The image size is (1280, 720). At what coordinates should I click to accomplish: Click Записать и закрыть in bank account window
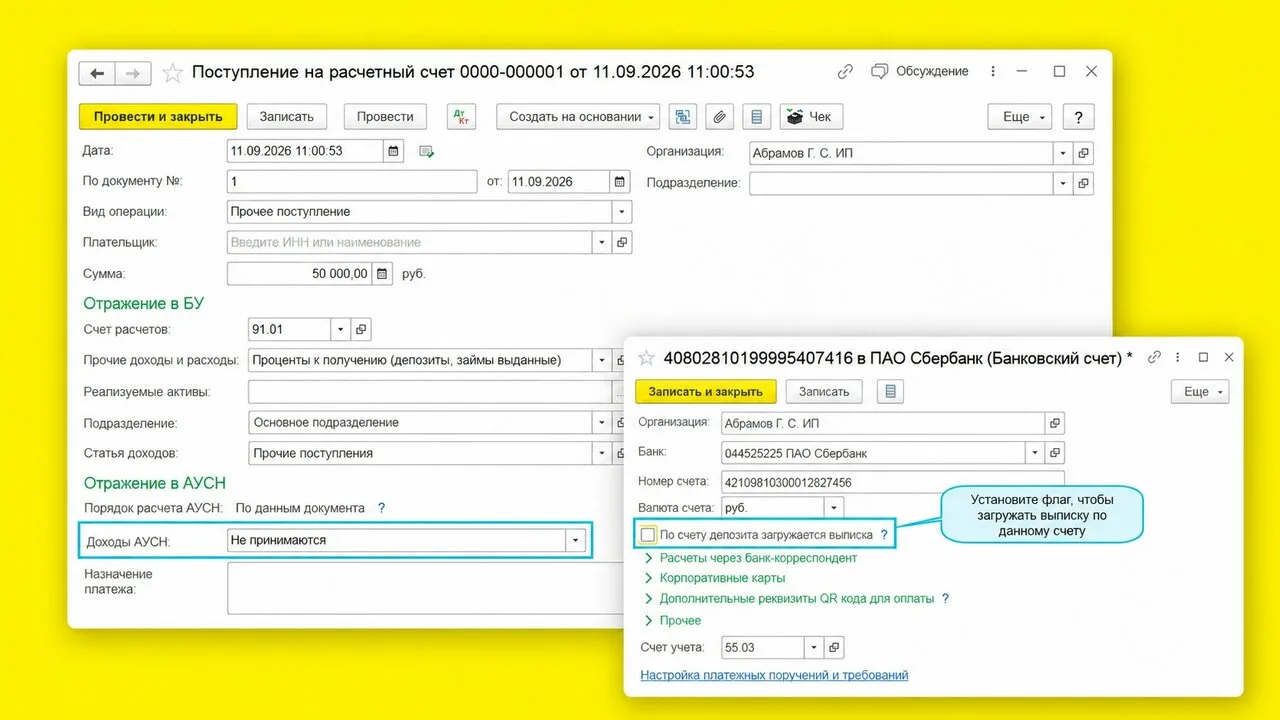click(705, 392)
